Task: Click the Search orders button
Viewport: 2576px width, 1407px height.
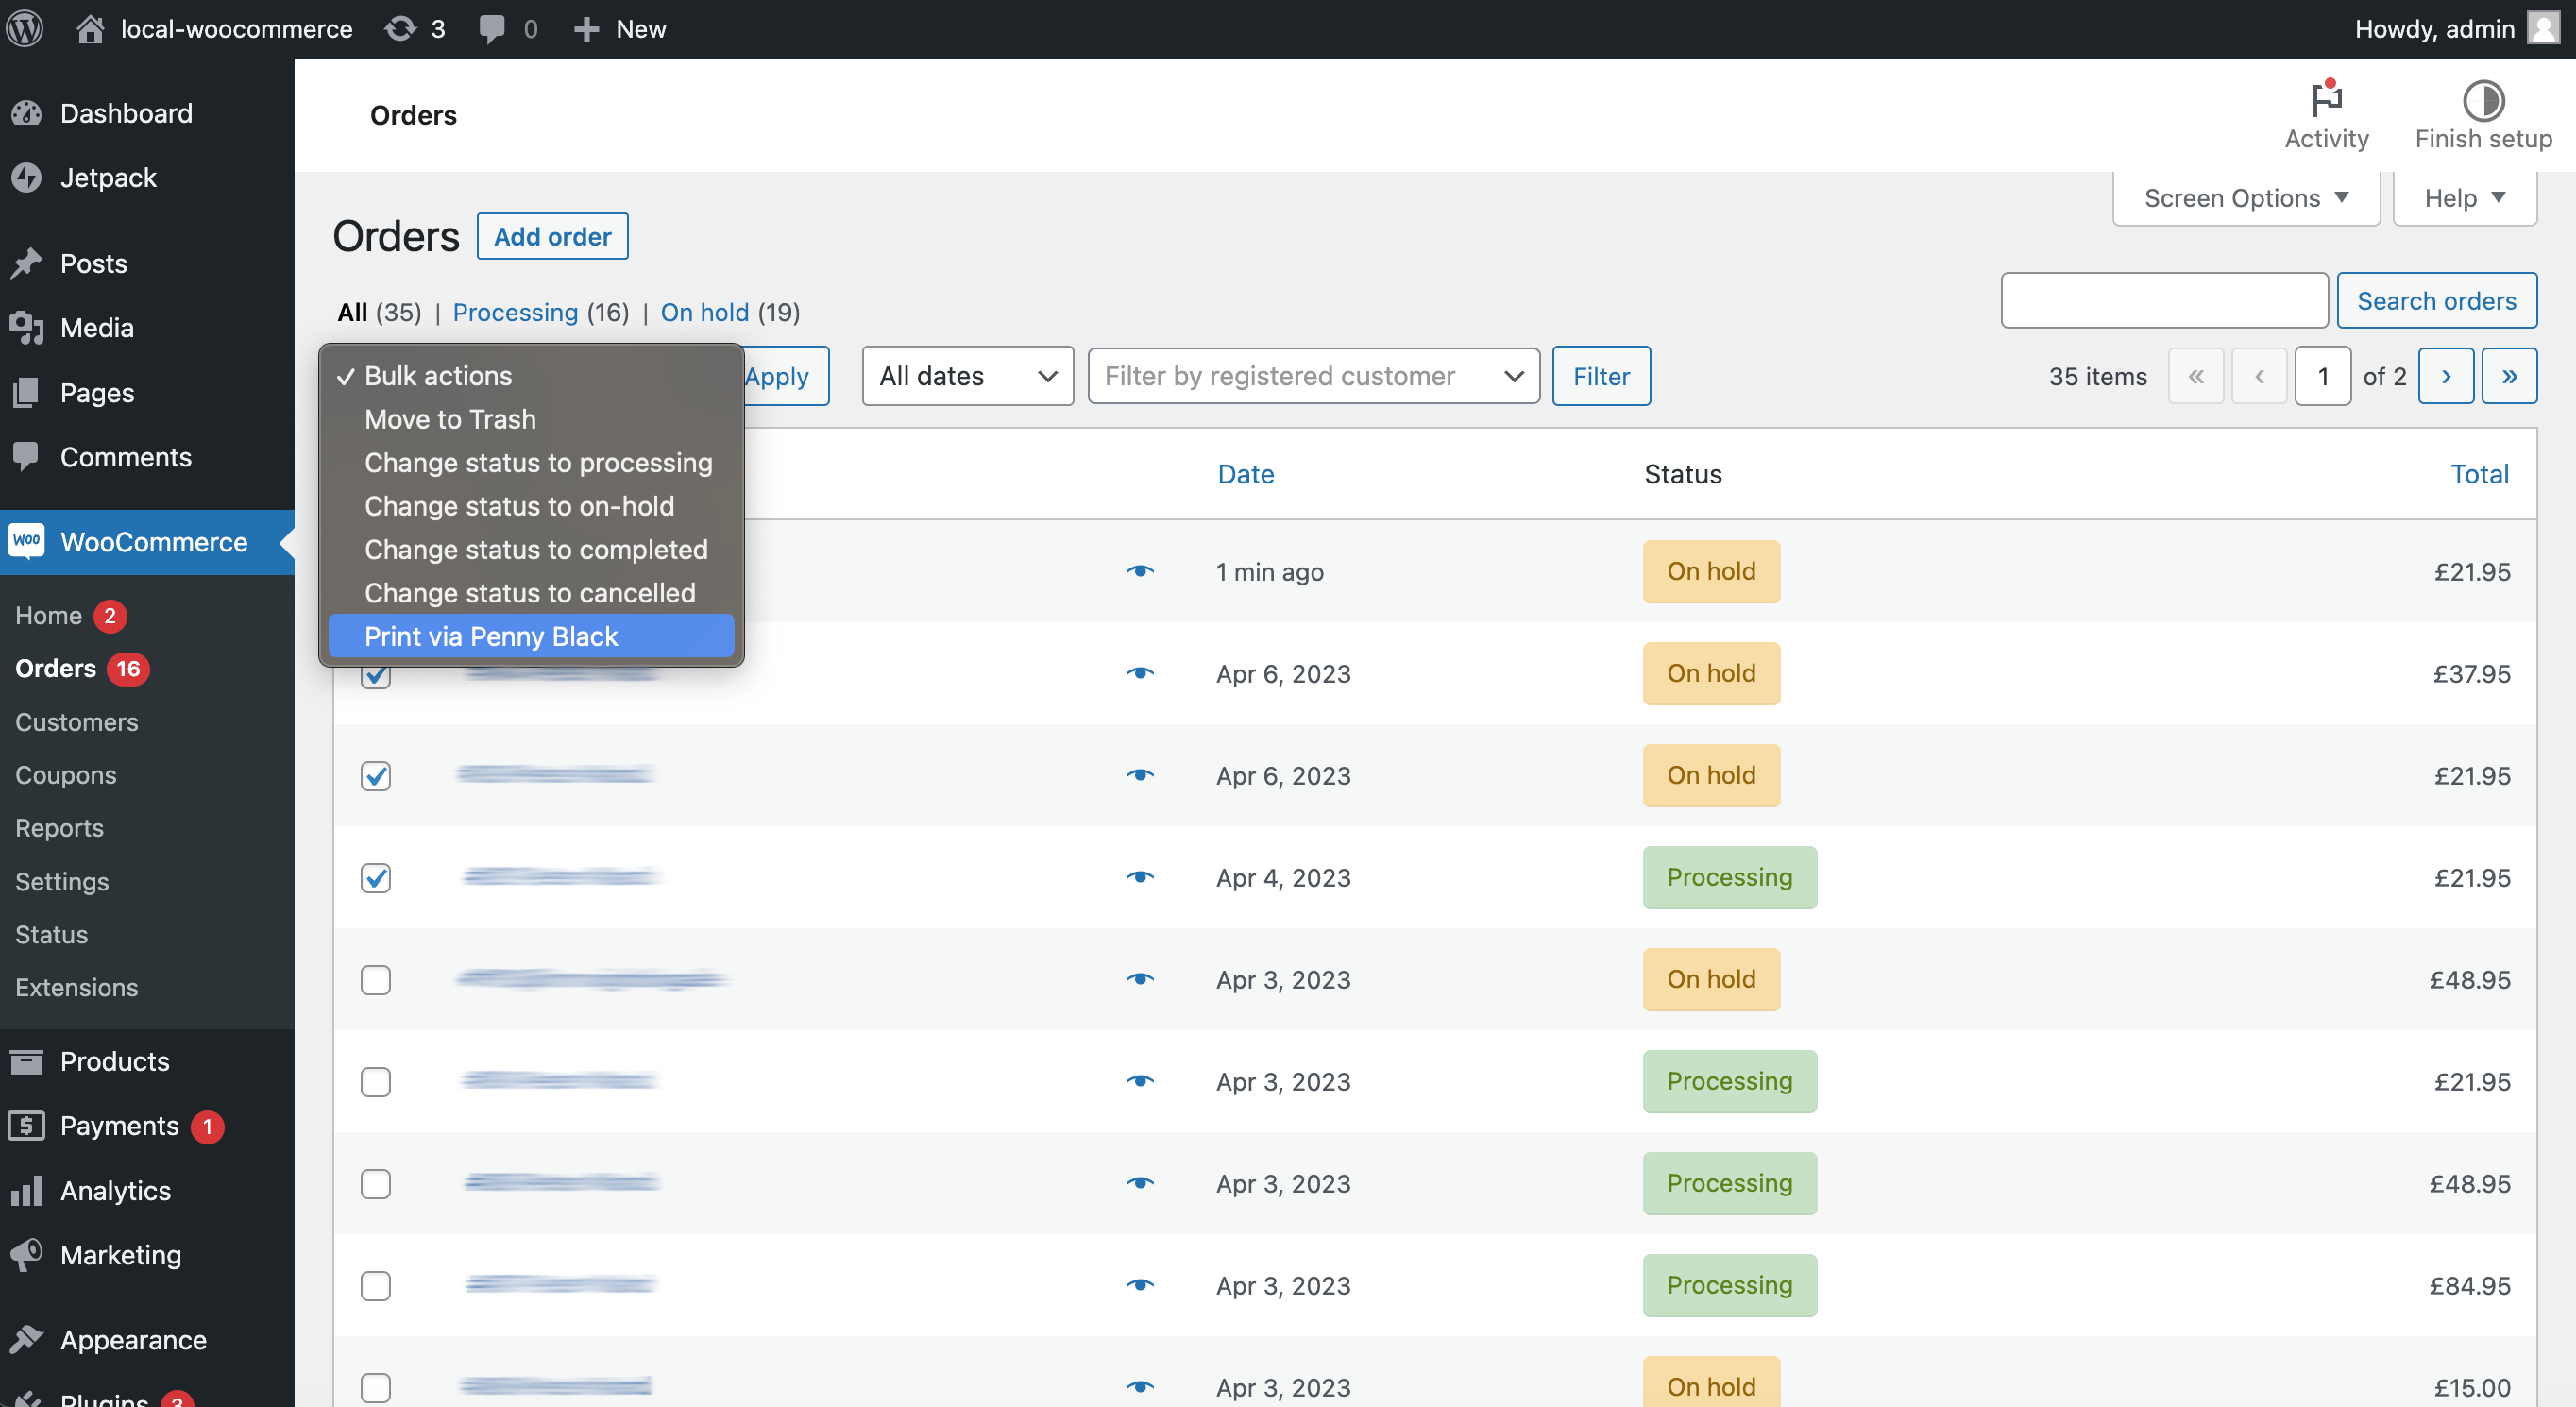Action: point(2436,300)
